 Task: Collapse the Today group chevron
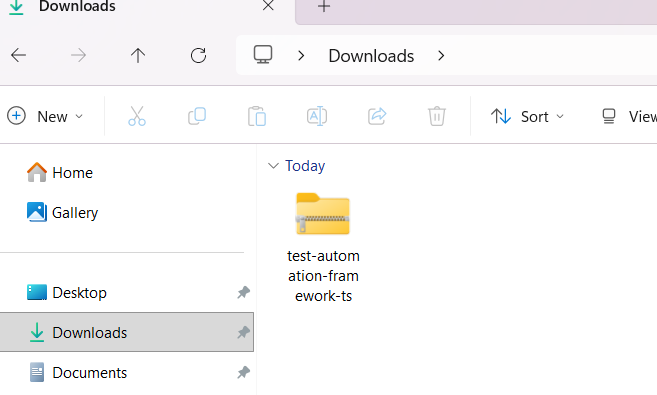[273, 166]
